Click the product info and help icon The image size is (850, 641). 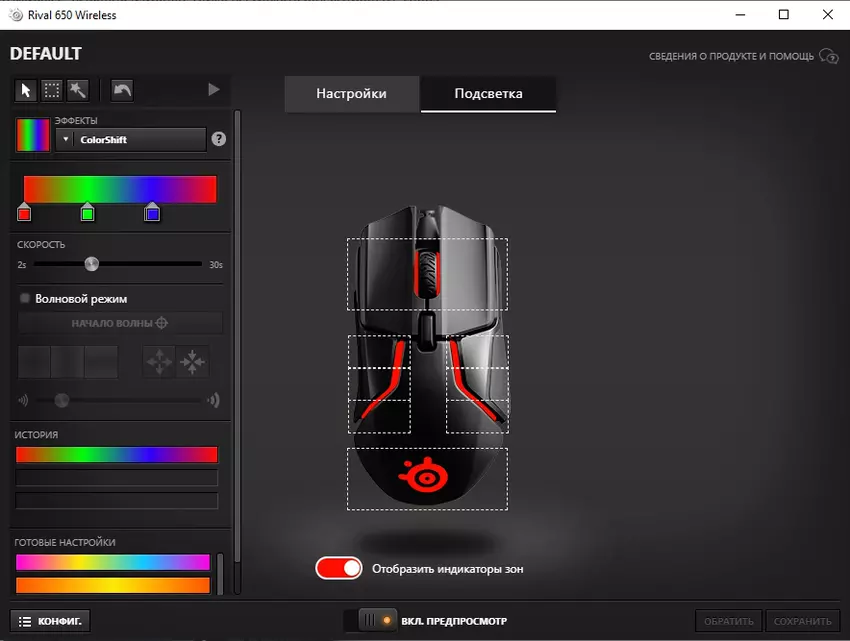pyautogui.click(x=828, y=56)
